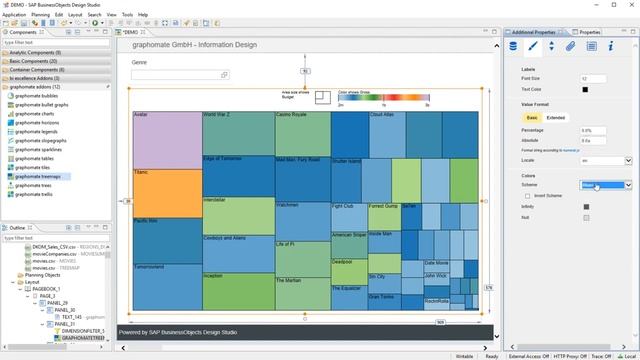This screenshot has height=360, width=640.
Task: Expand the Basic Components group
Action: click(56, 62)
